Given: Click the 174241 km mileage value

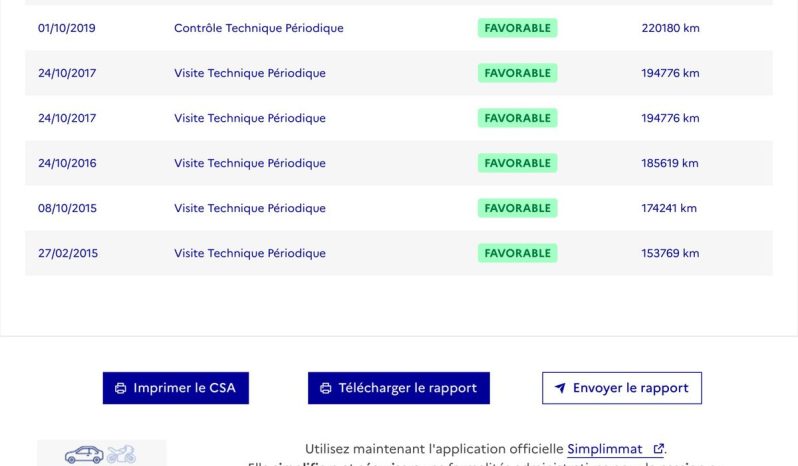Looking at the screenshot, I should tap(669, 208).
